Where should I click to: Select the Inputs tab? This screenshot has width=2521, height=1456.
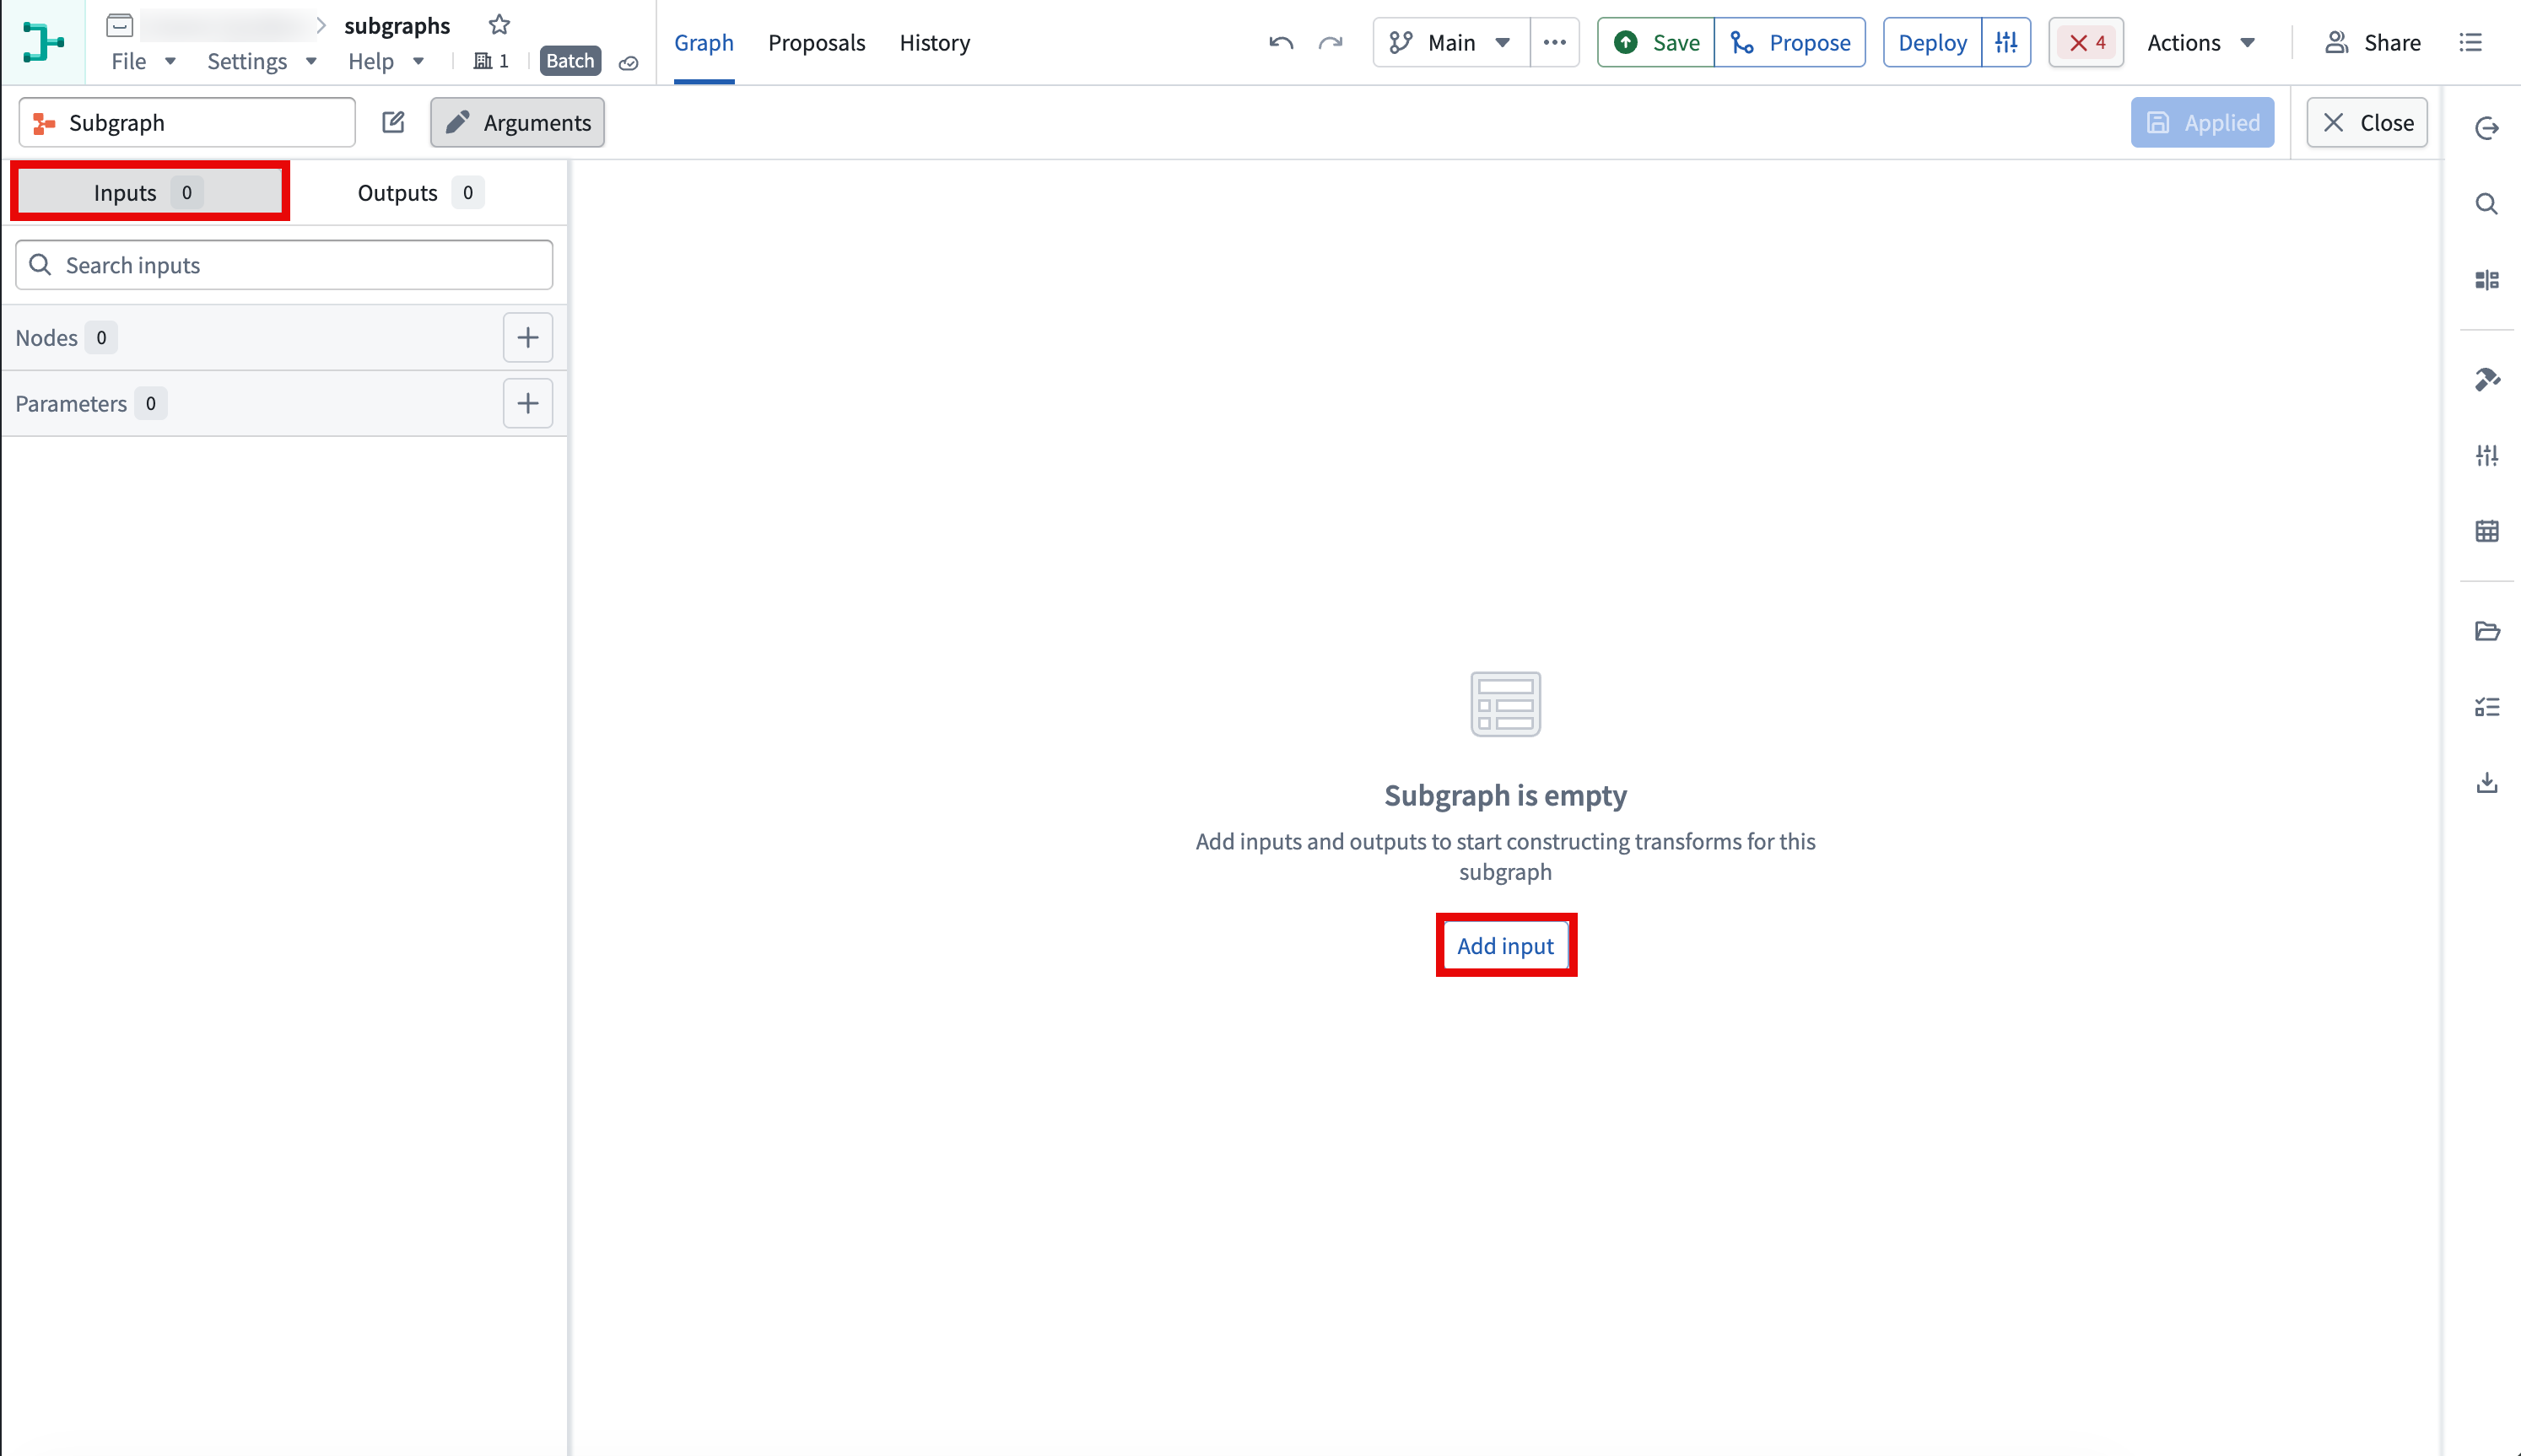(150, 192)
